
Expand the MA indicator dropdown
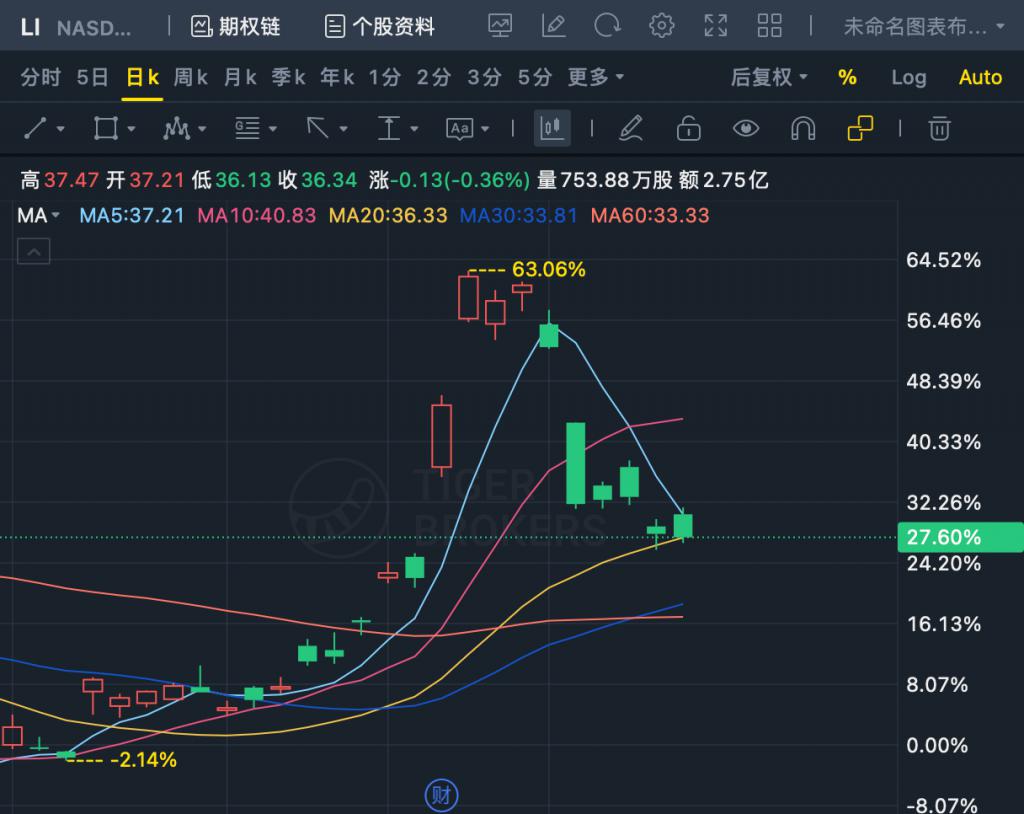pyautogui.click(x=39, y=215)
